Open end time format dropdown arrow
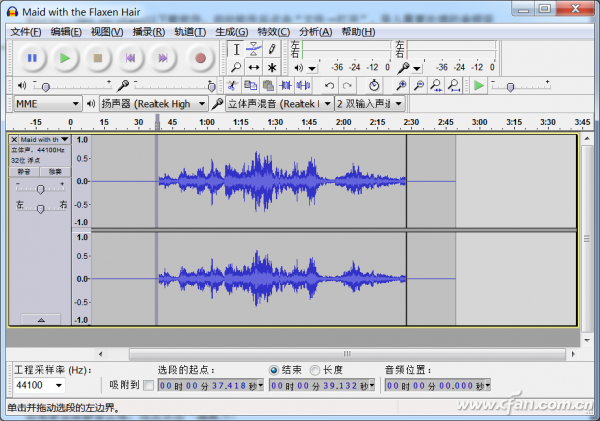The height and width of the screenshot is (421, 600). pos(372,385)
